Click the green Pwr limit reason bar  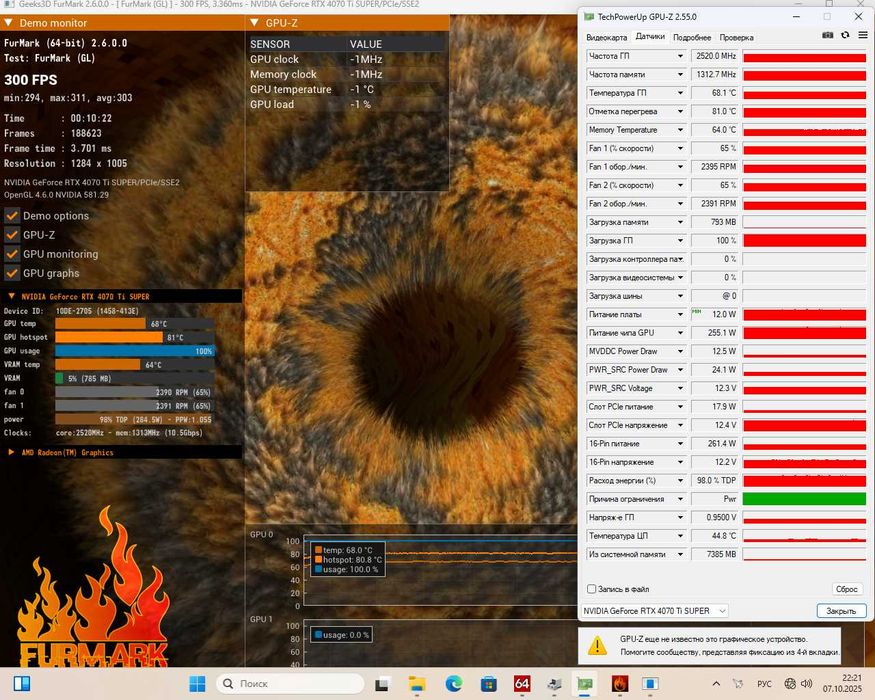click(x=804, y=499)
